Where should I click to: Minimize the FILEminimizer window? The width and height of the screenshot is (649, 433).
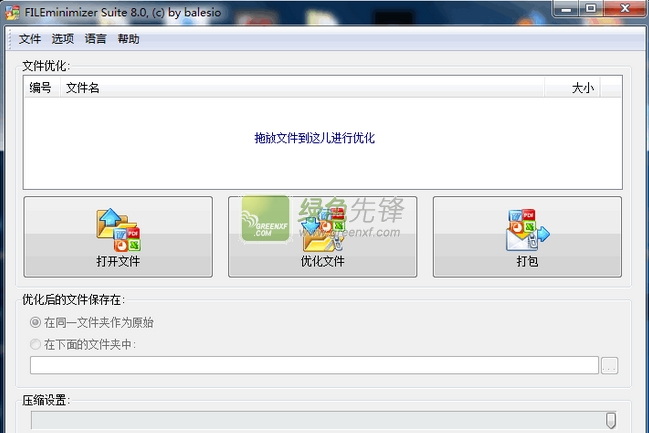point(566,8)
